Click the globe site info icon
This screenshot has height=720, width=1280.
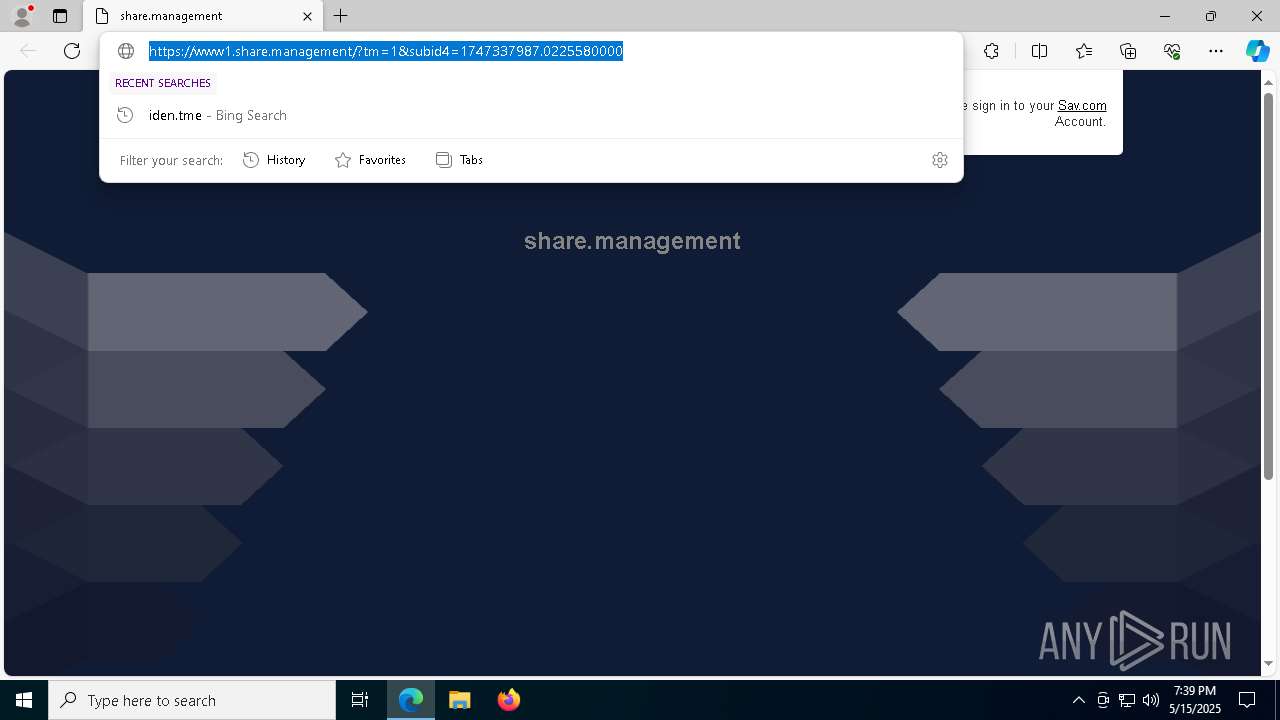tap(126, 51)
